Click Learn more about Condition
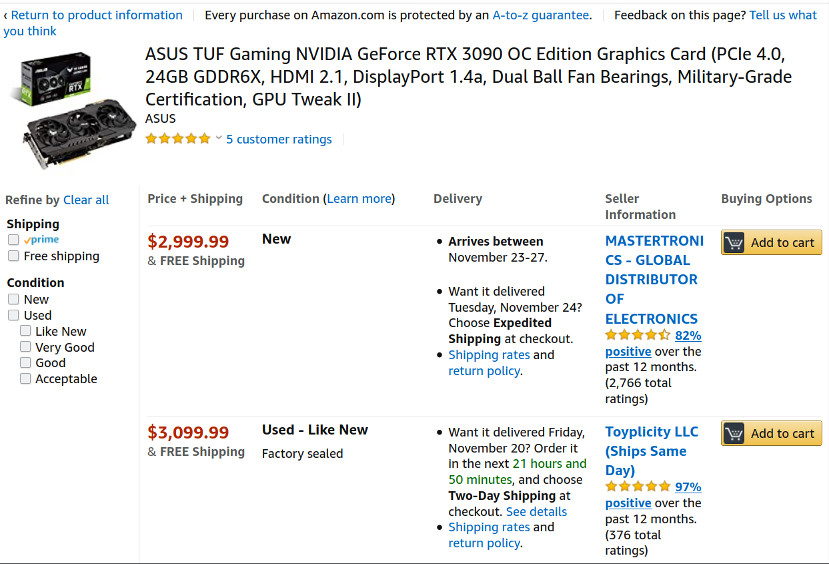 359,199
